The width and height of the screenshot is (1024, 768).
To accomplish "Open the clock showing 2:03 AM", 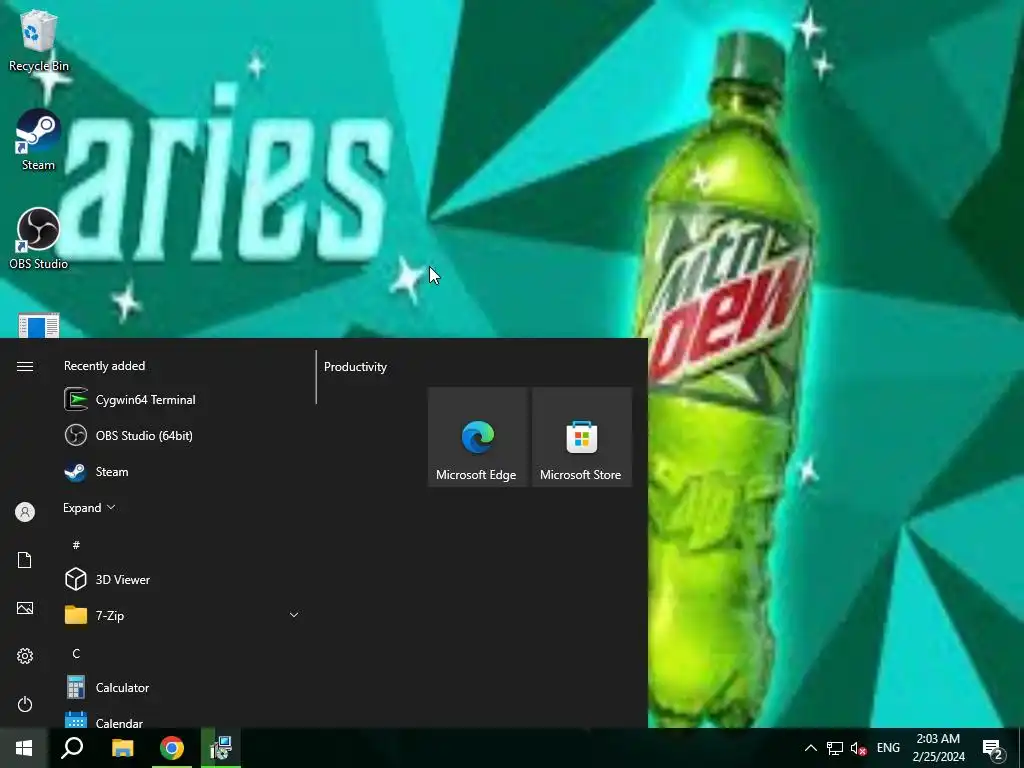I will click(938, 748).
